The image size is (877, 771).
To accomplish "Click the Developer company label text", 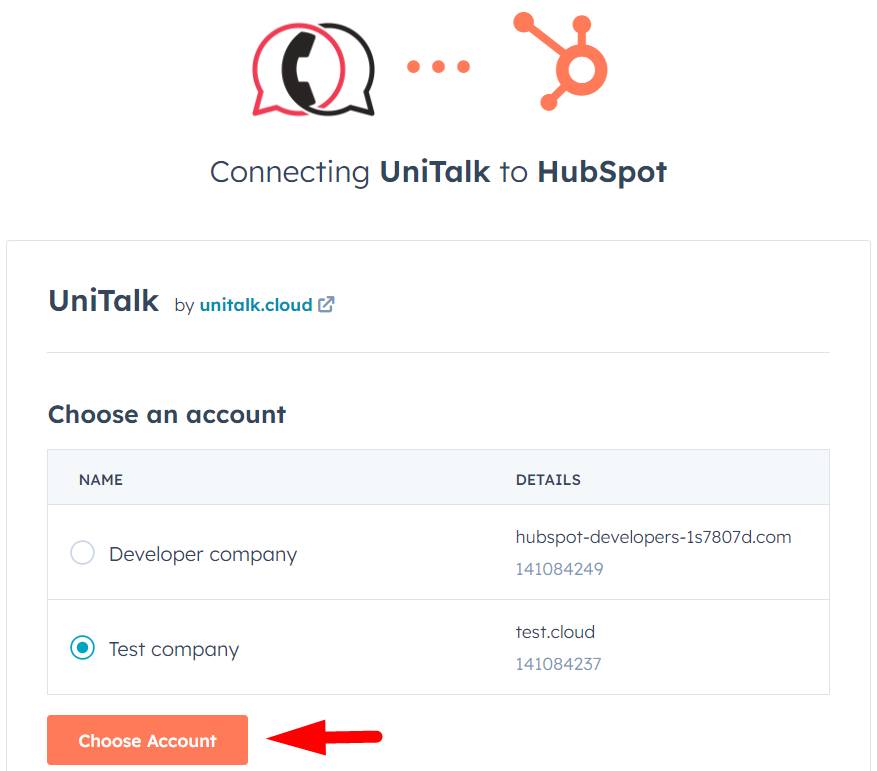I will [x=203, y=554].
